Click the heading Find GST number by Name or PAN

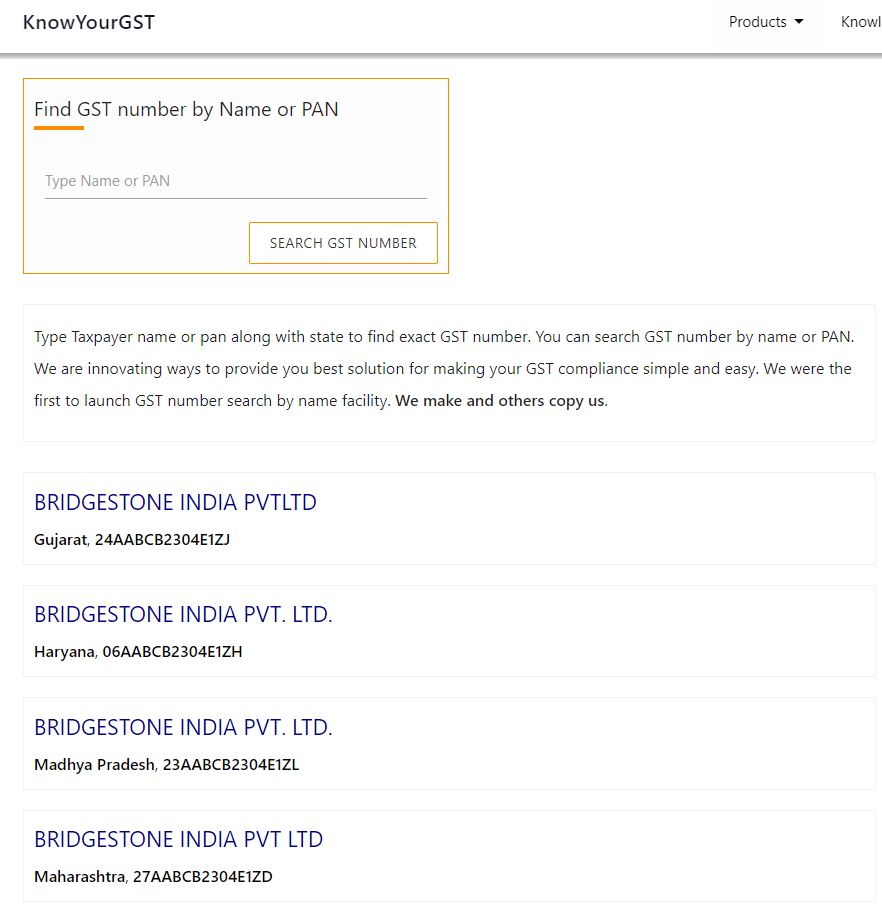(x=186, y=110)
